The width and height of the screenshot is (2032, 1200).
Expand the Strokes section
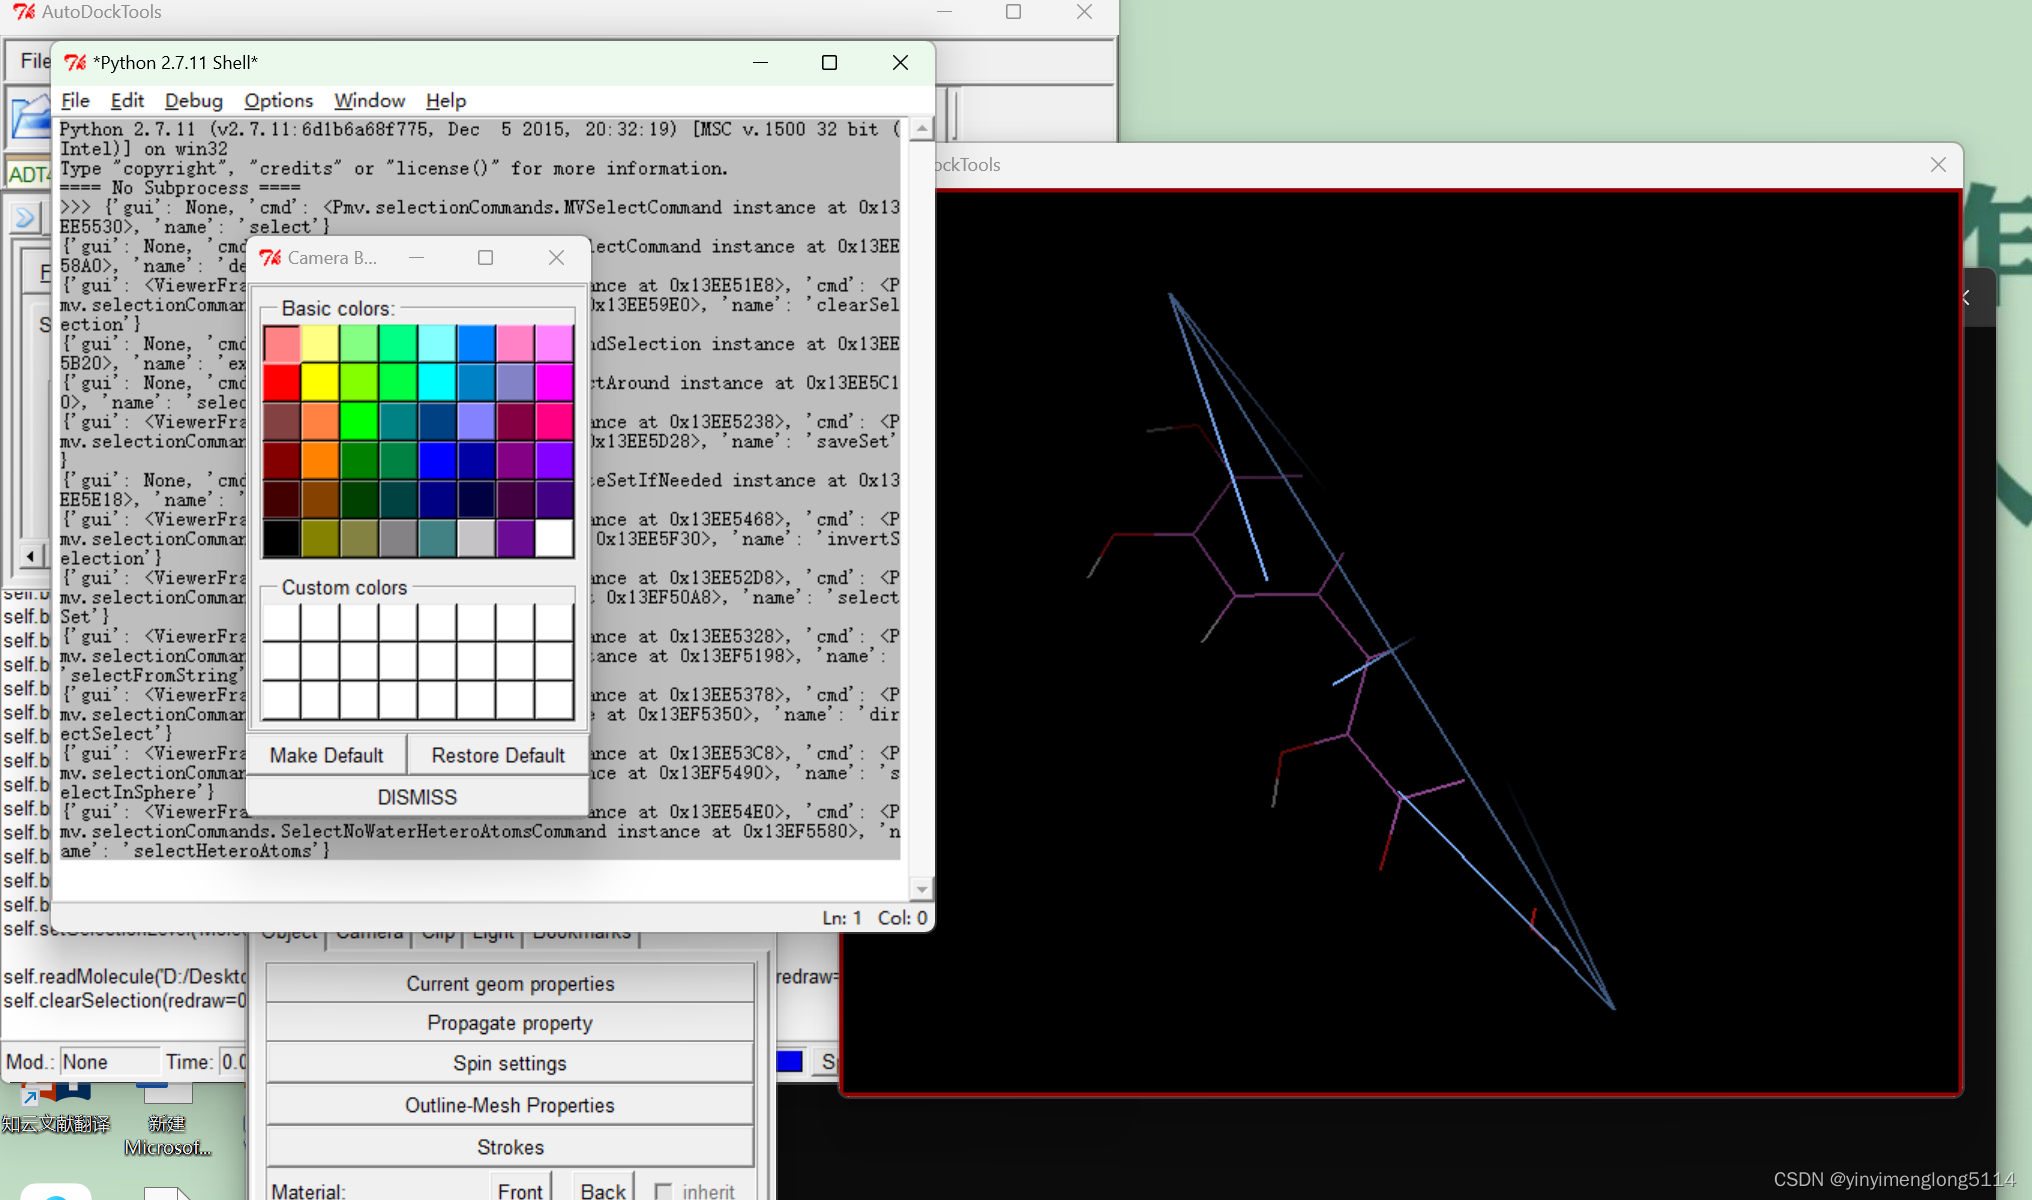click(510, 1147)
